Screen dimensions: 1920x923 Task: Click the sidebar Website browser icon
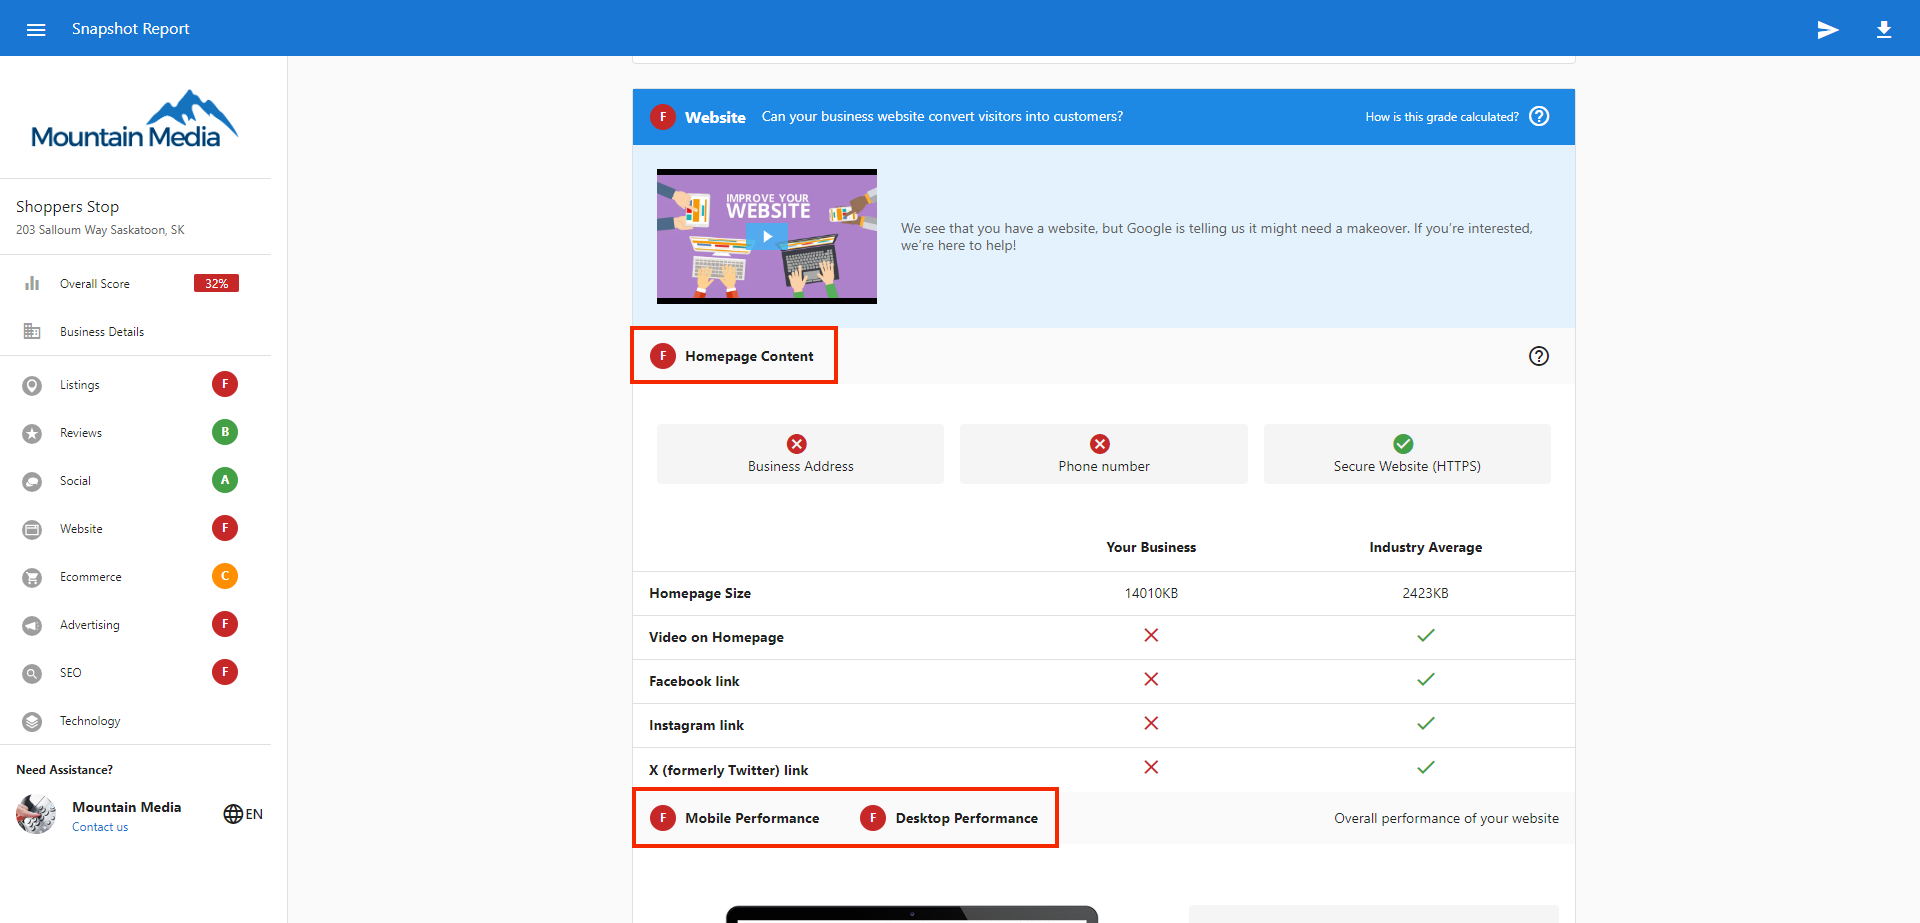[x=32, y=530]
